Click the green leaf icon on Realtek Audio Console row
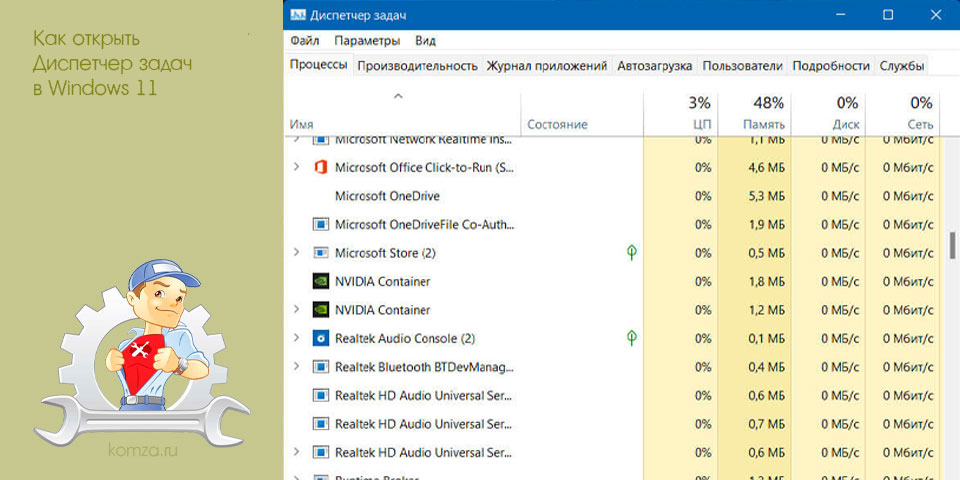Image resolution: width=960 pixels, height=480 pixels. (631, 337)
